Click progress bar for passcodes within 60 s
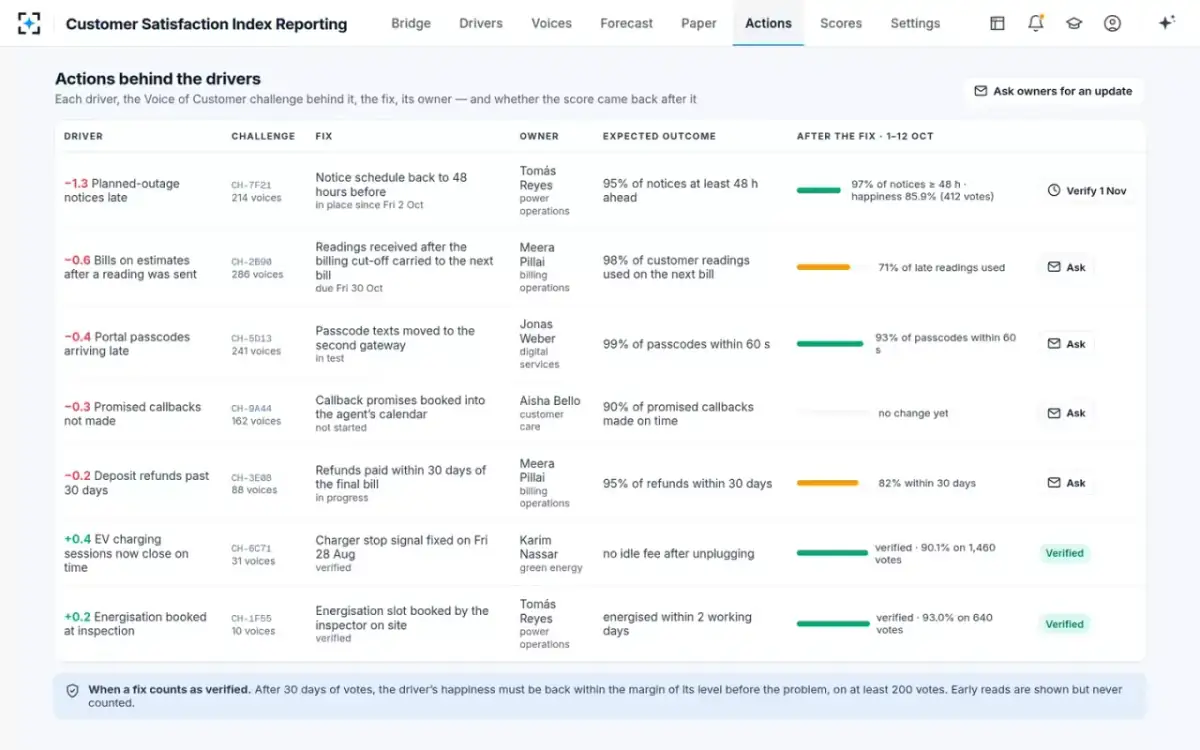The image size is (1200, 750). (830, 344)
